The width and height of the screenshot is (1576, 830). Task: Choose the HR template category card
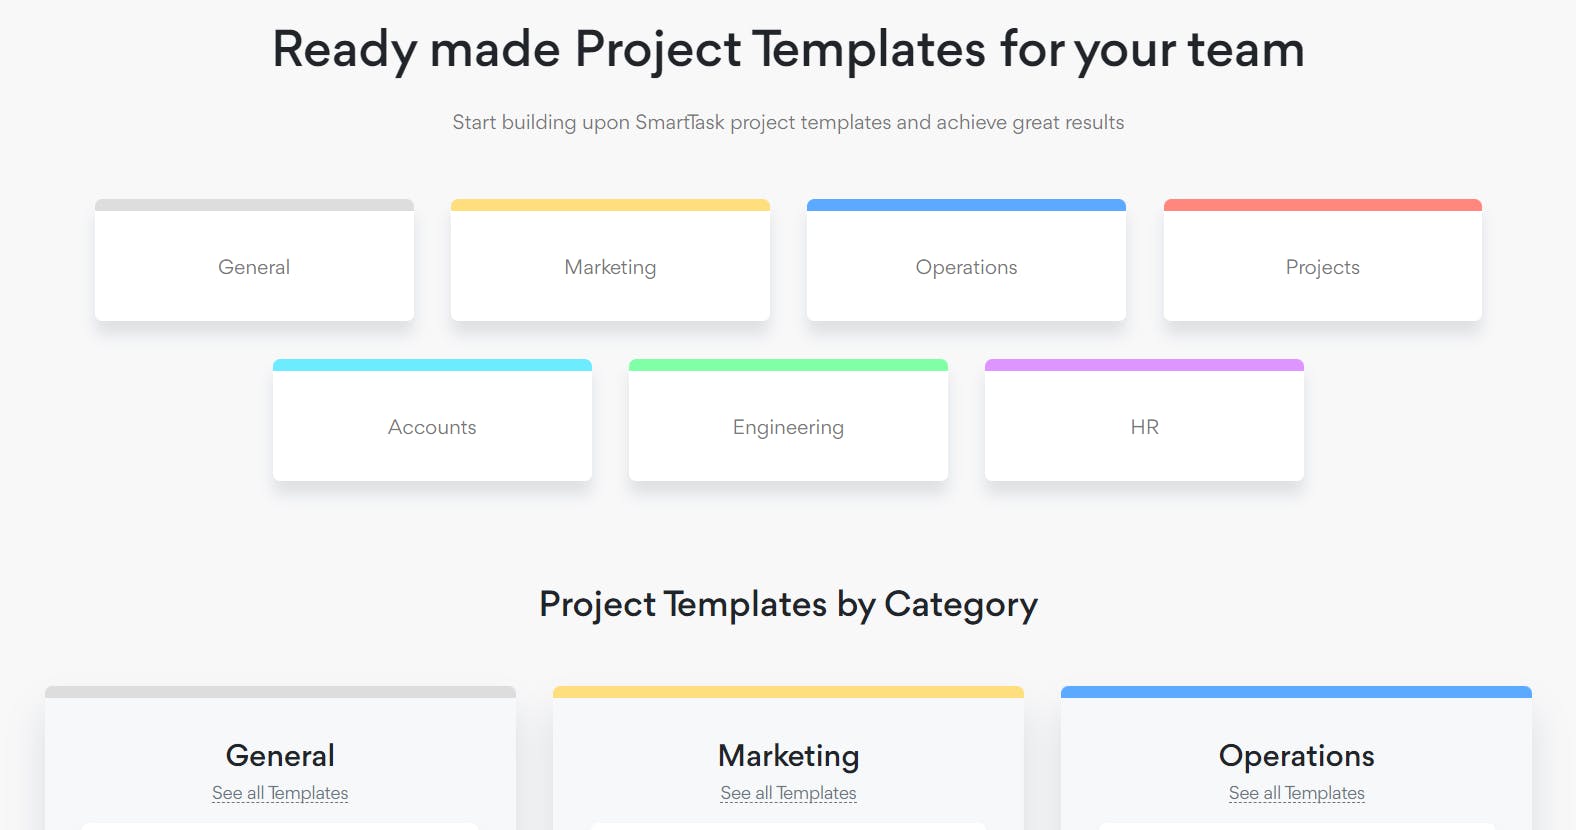1144,427
